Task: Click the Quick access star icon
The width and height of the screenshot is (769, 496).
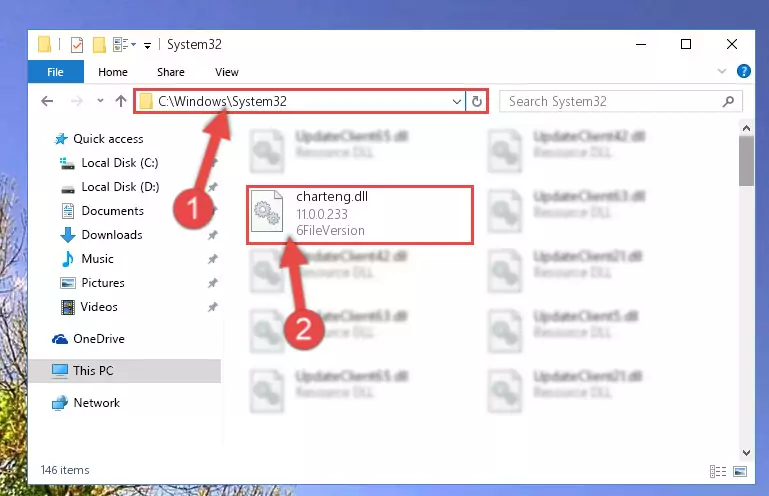Action: [x=61, y=139]
